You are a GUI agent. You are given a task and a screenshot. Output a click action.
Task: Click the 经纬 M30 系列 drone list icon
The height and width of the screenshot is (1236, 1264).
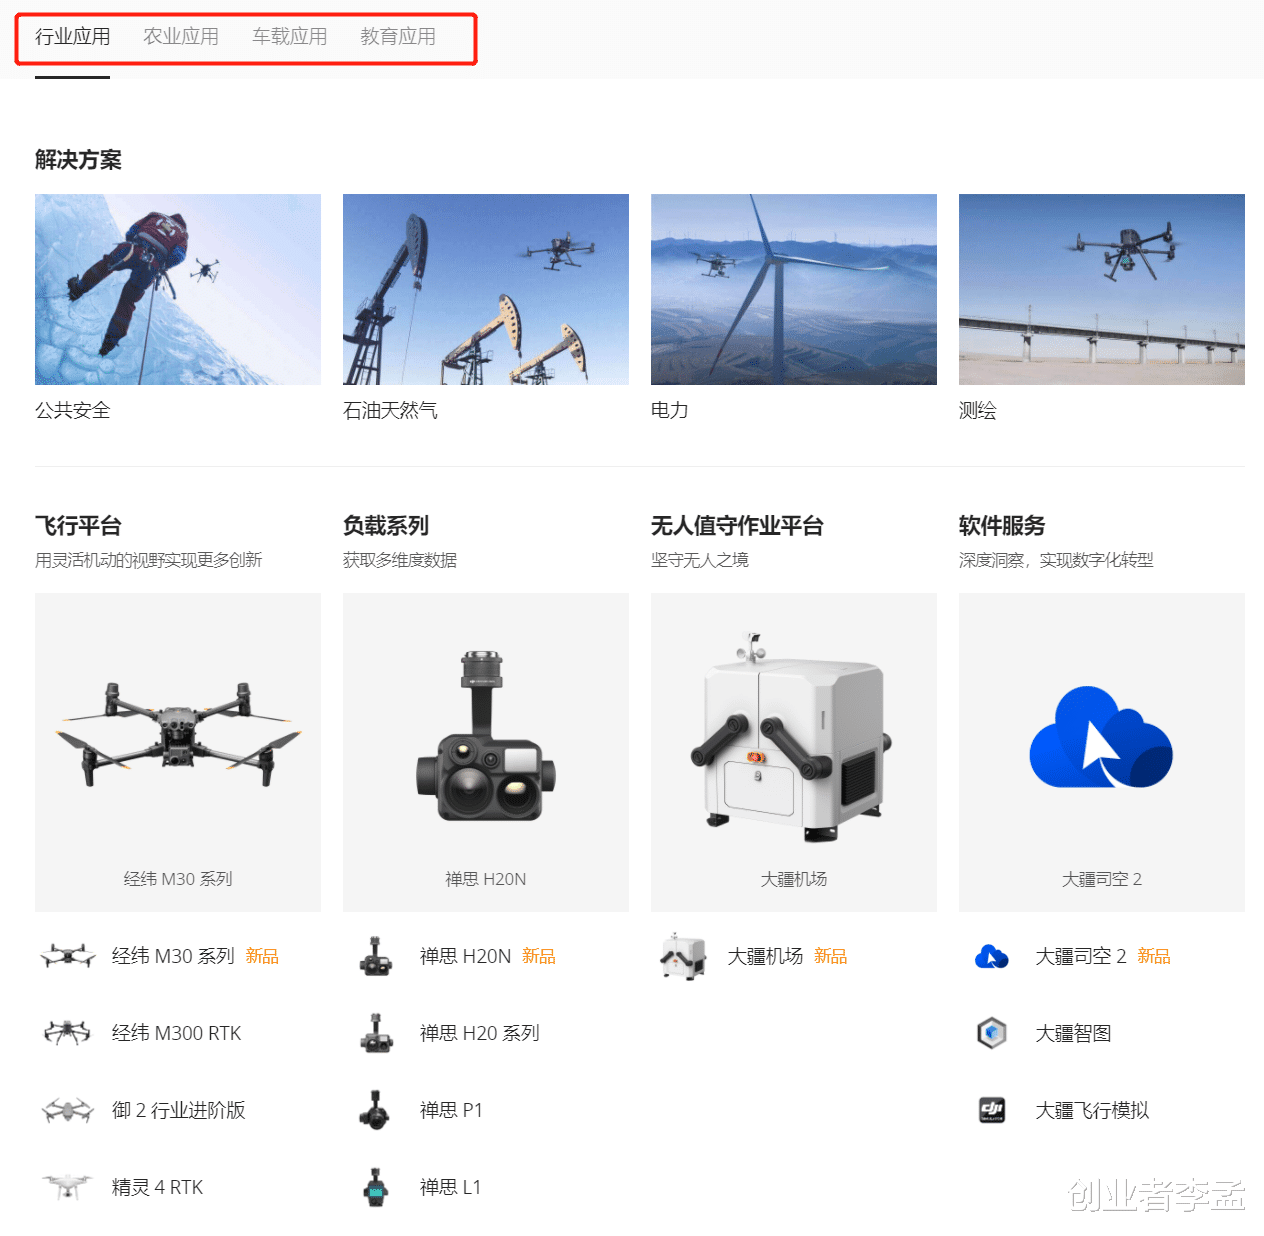pos(68,956)
